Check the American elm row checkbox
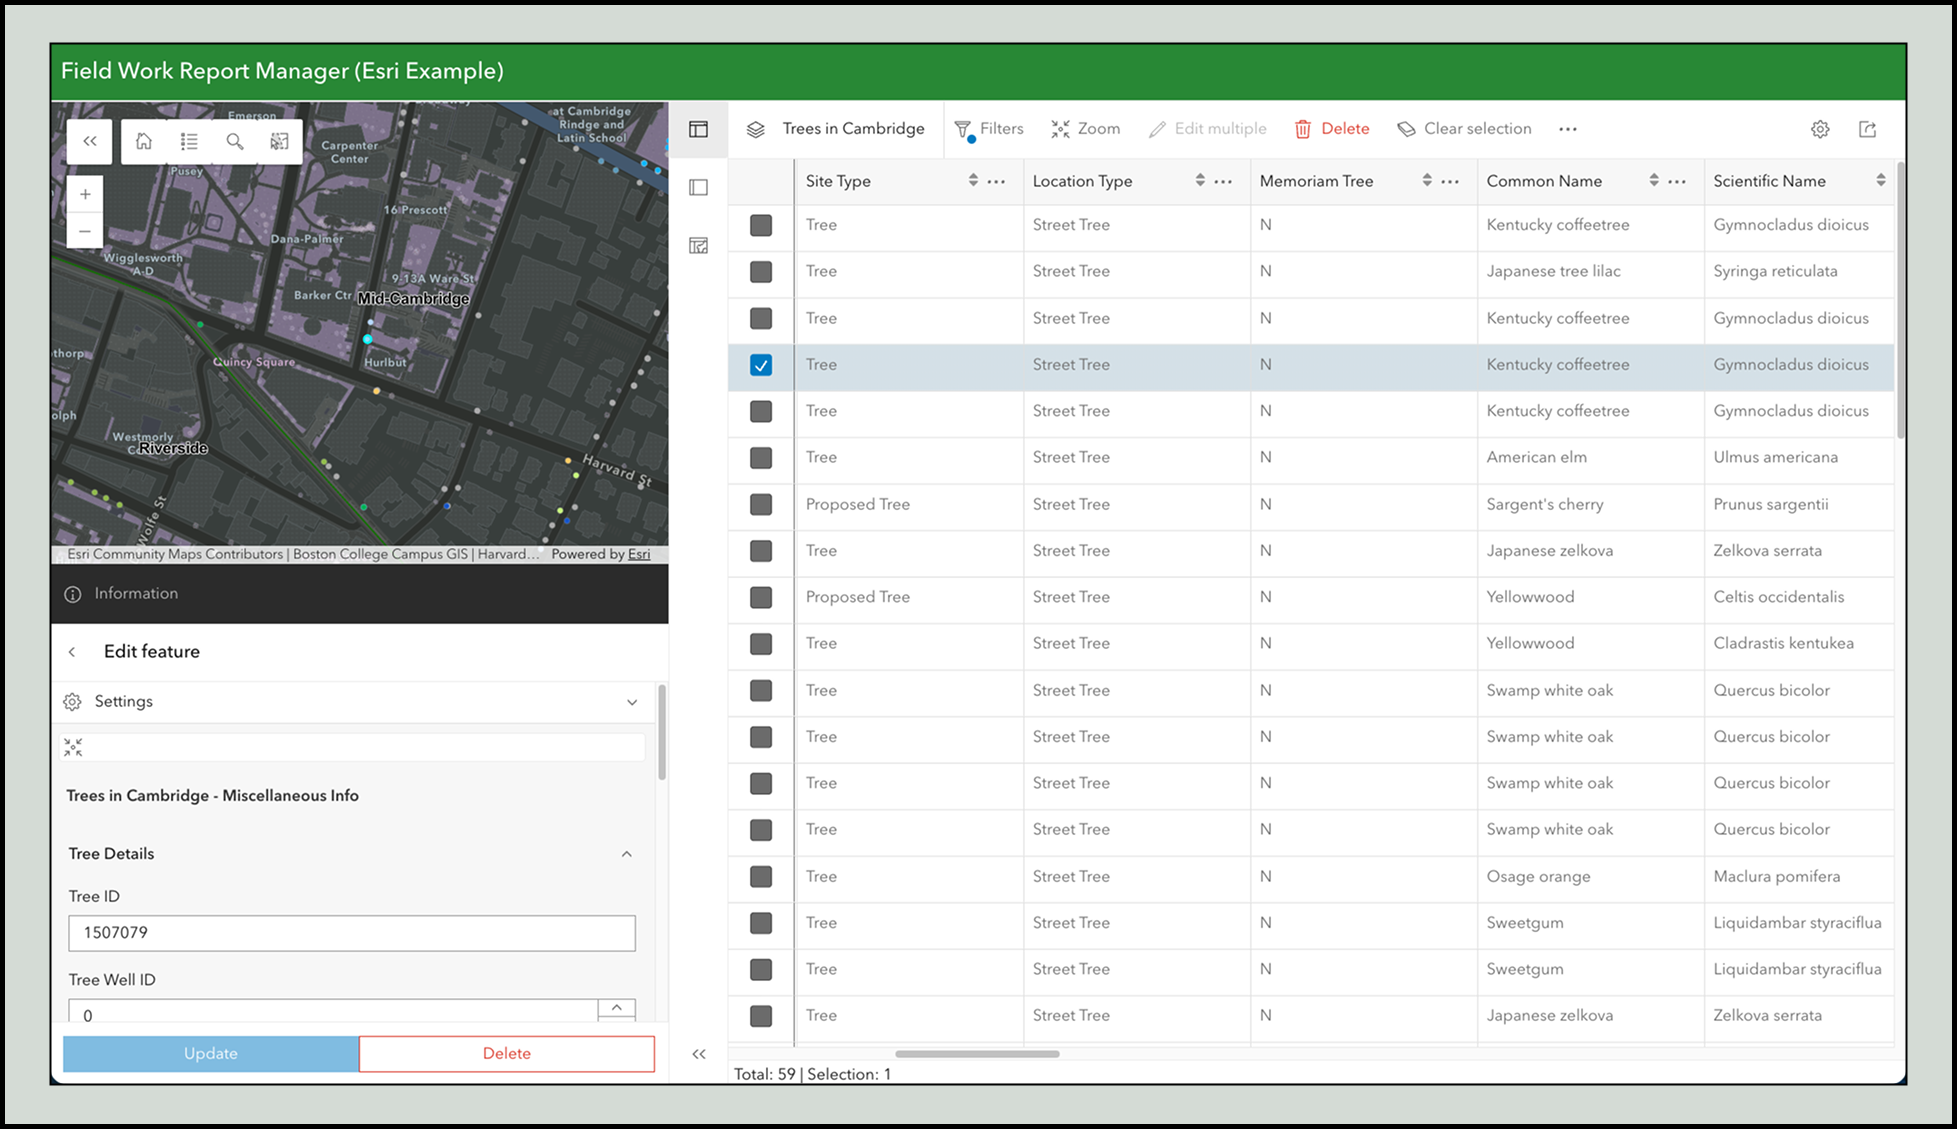This screenshot has height=1129, width=1957. point(761,458)
